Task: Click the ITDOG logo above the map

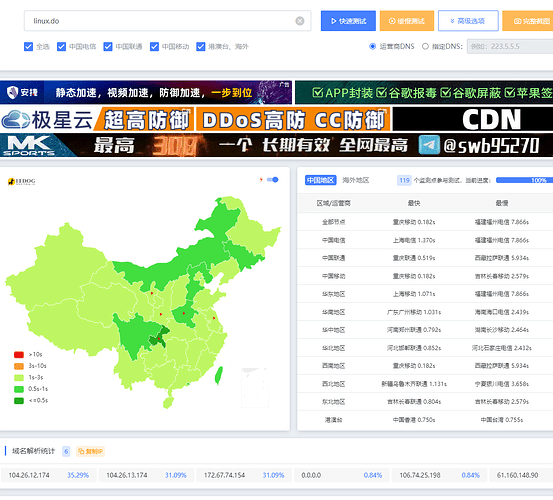Action: pyautogui.click(x=22, y=181)
